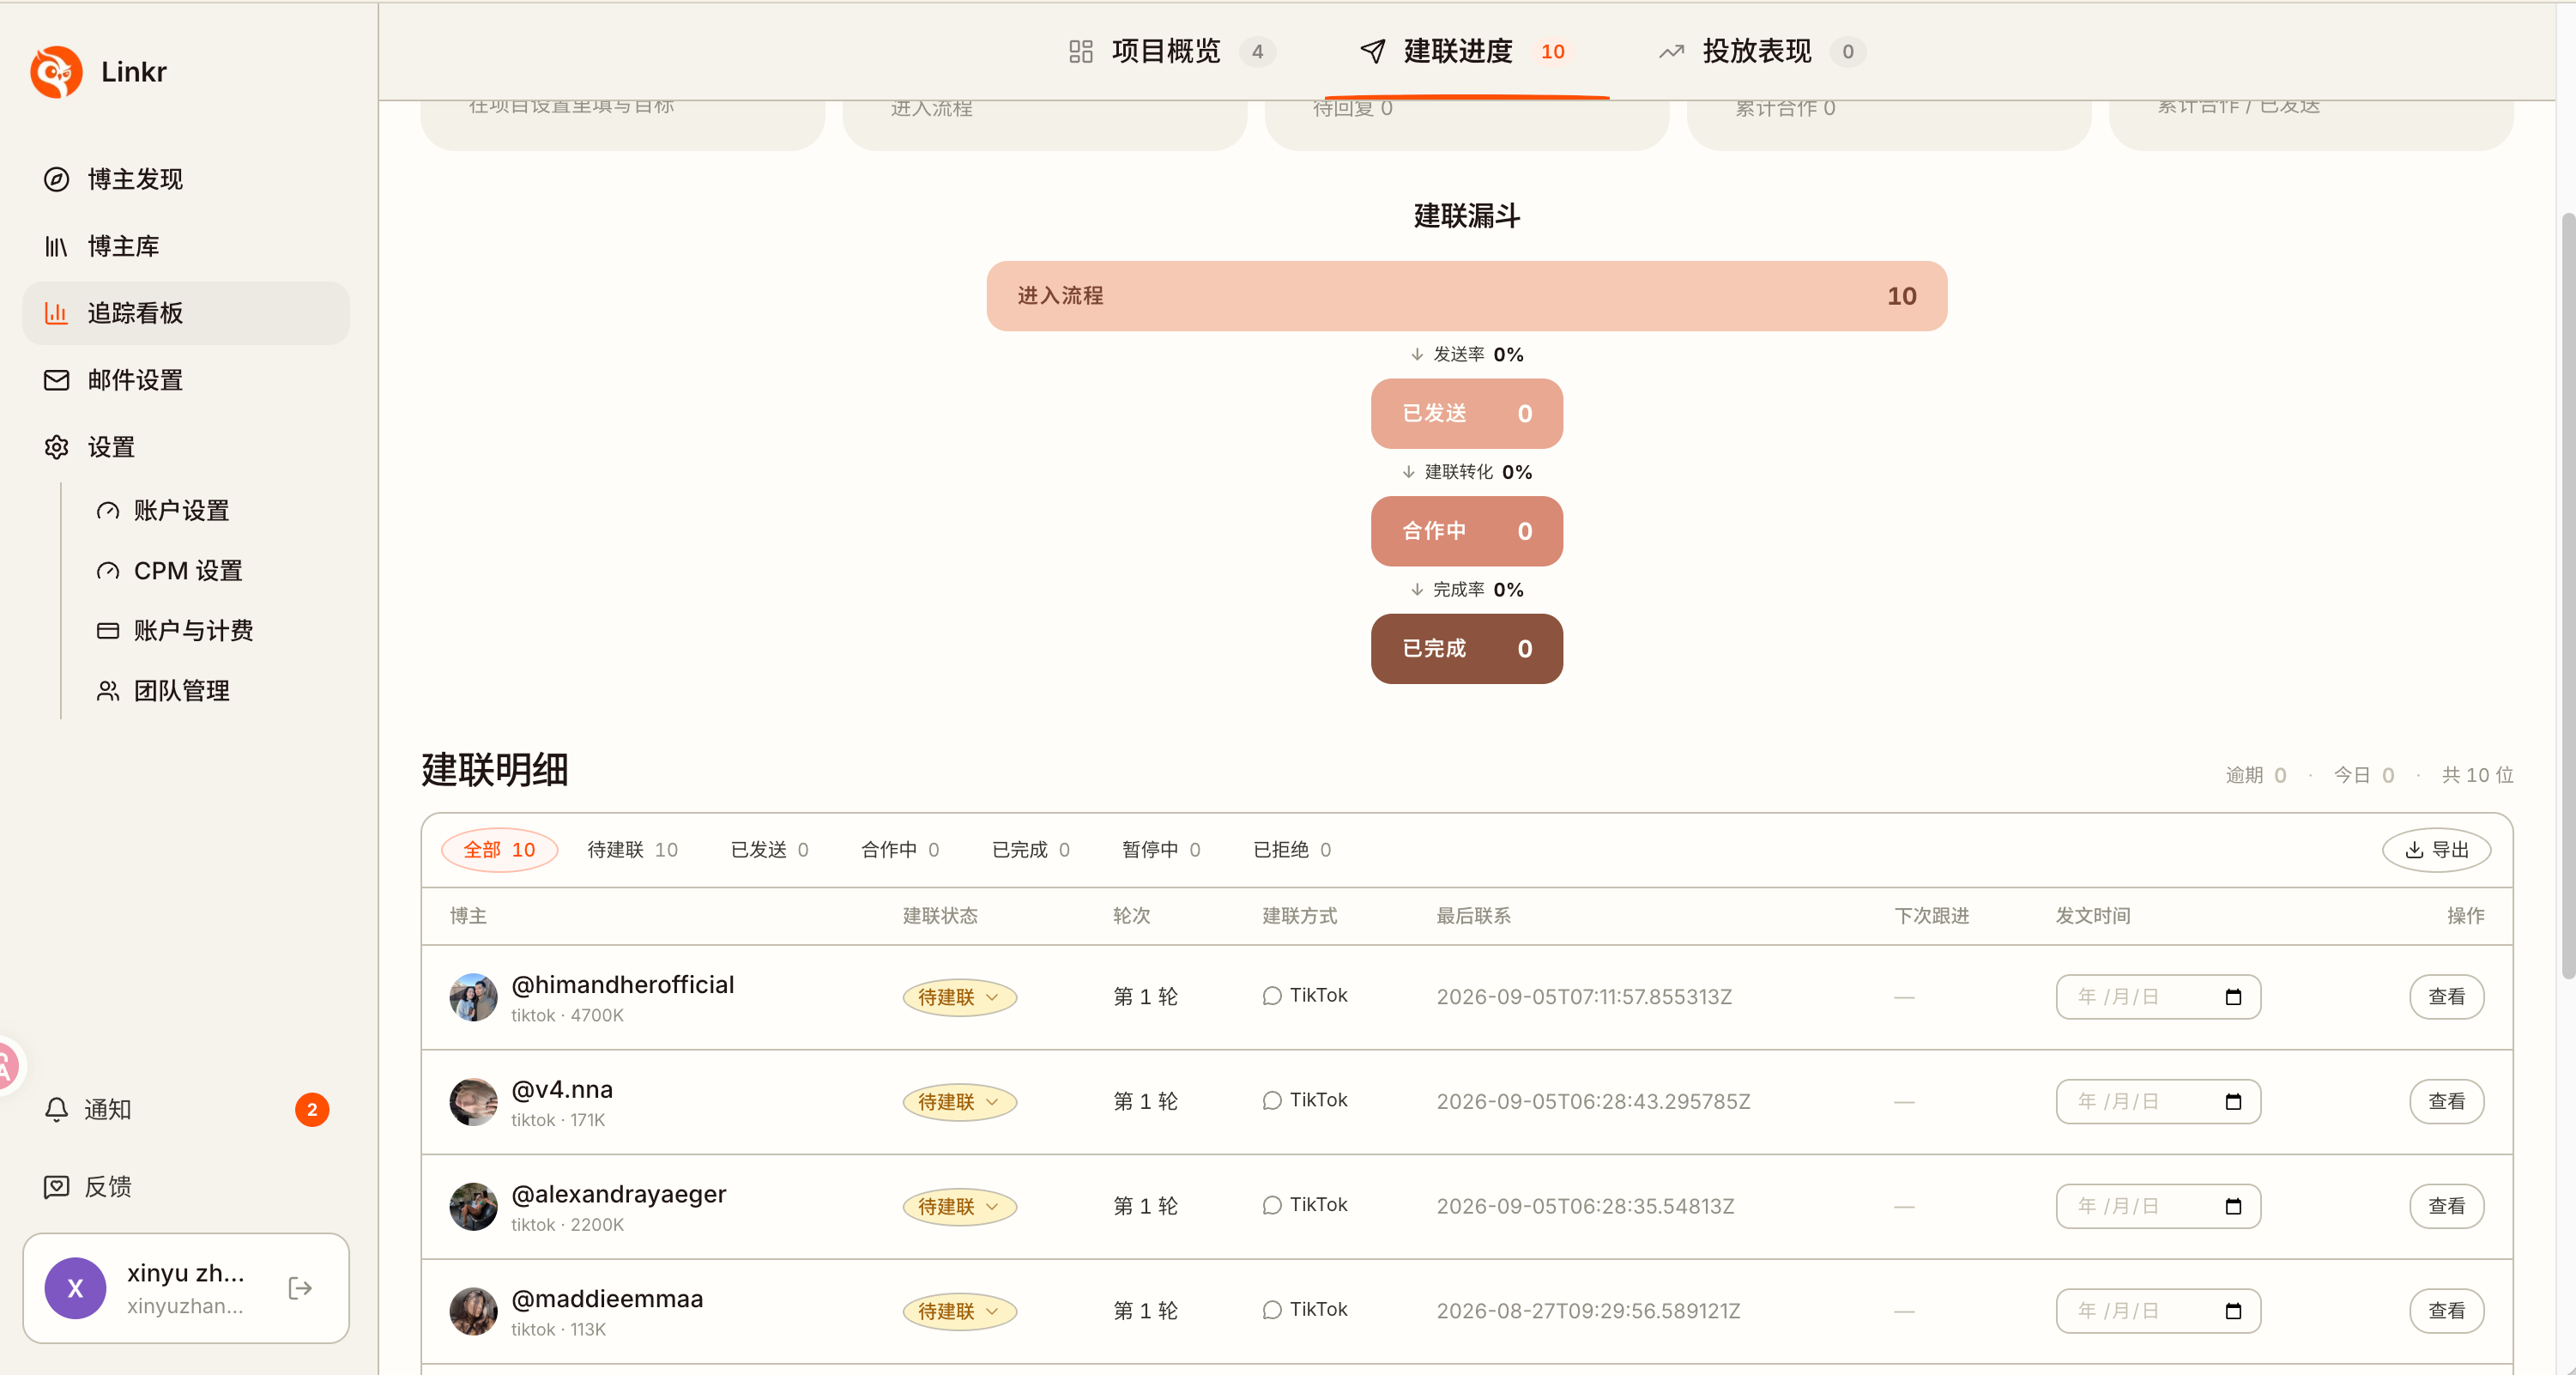Open 博主库 library icon in sidebar
The height and width of the screenshot is (1375, 2576).
[56, 246]
